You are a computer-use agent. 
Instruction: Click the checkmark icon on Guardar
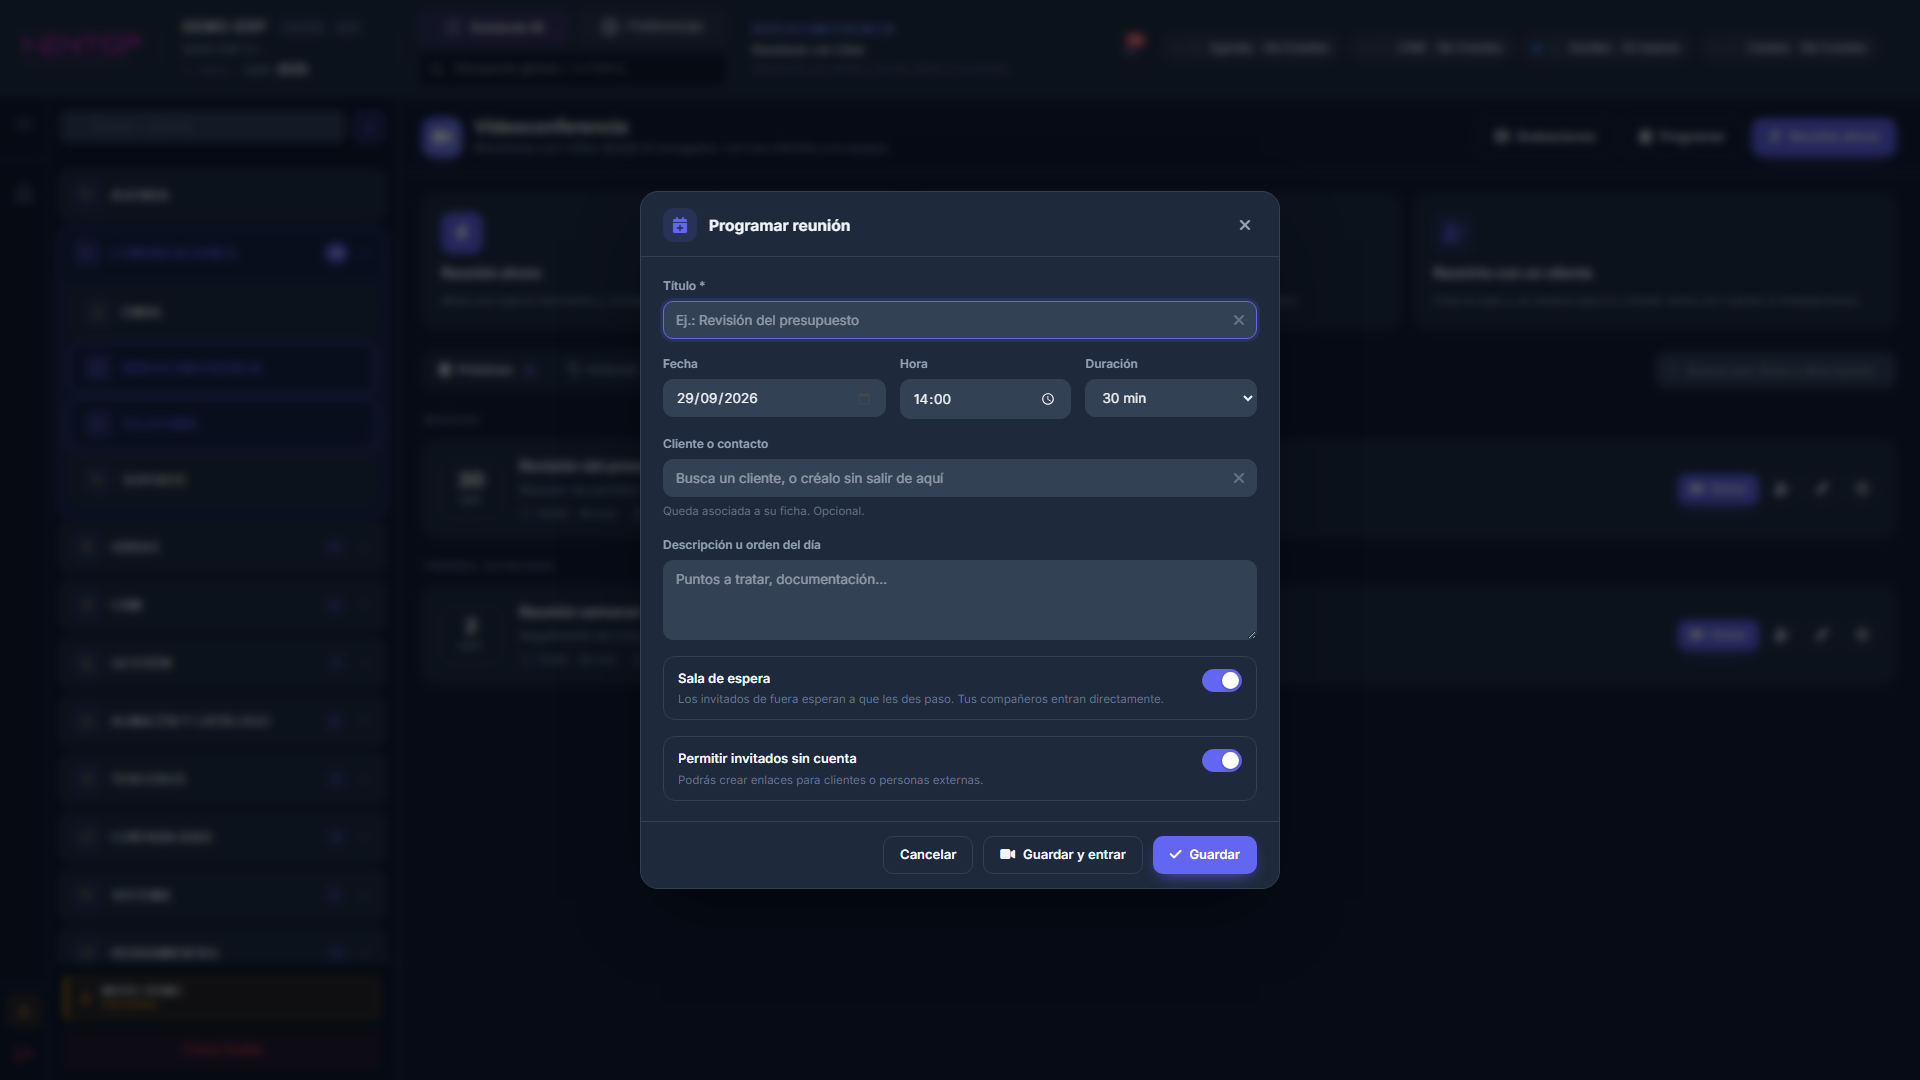[x=1176, y=854]
